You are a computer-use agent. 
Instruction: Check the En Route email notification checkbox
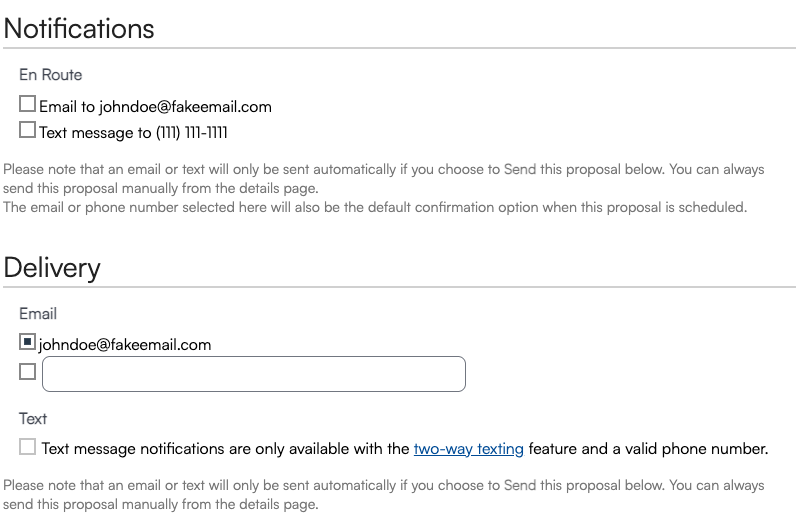[x=28, y=104]
